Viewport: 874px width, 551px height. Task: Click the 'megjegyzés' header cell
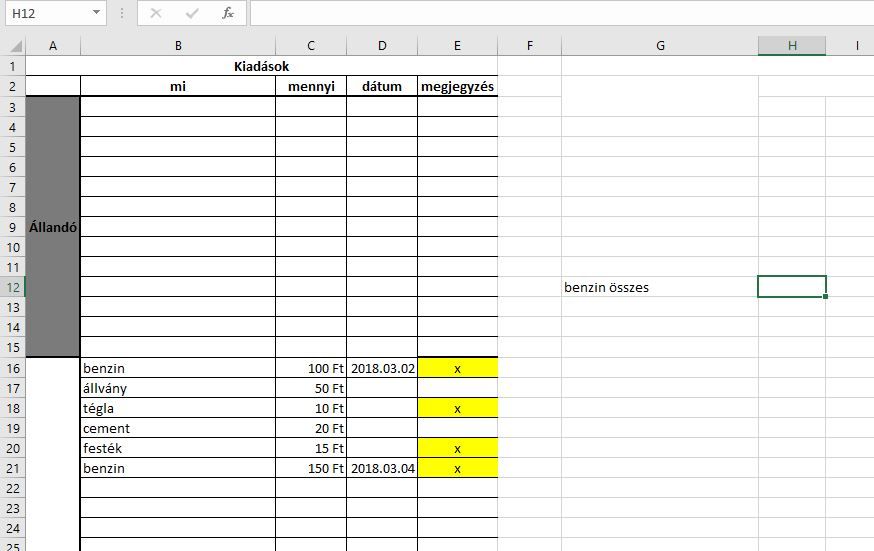click(457, 86)
